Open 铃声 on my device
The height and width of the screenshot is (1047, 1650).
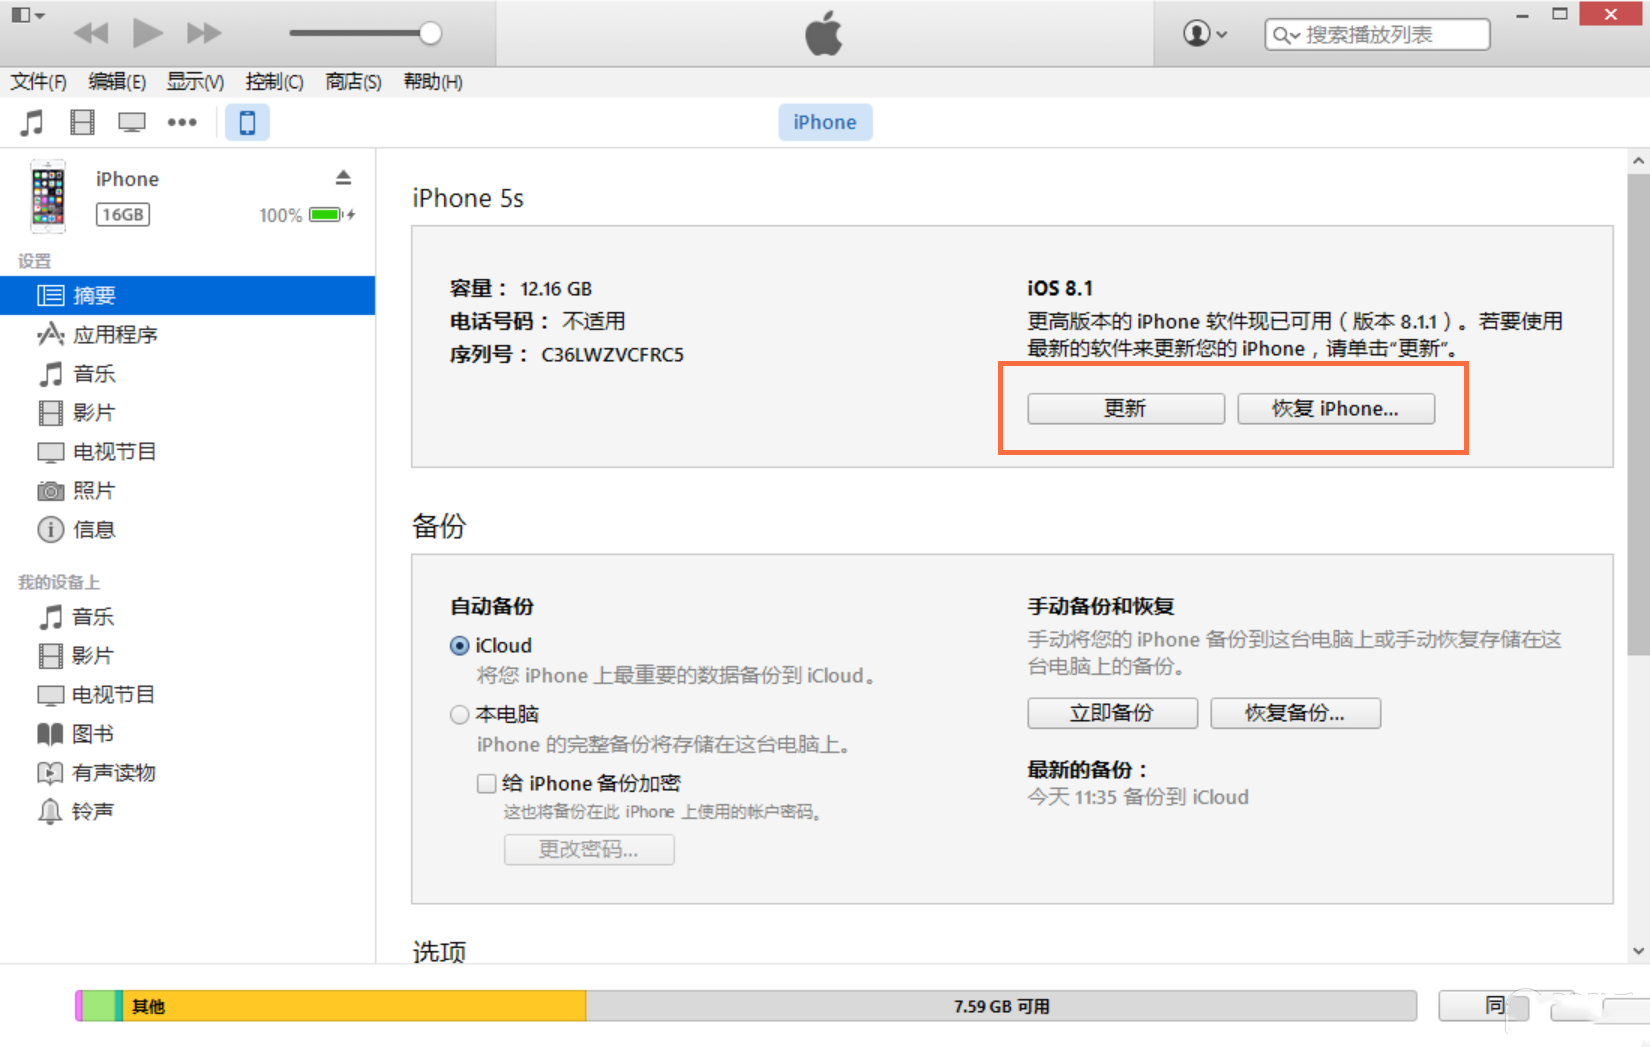tap(188, 811)
